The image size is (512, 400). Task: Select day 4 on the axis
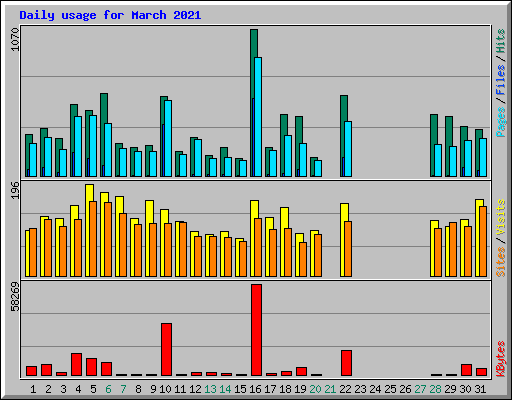pyautogui.click(x=78, y=389)
